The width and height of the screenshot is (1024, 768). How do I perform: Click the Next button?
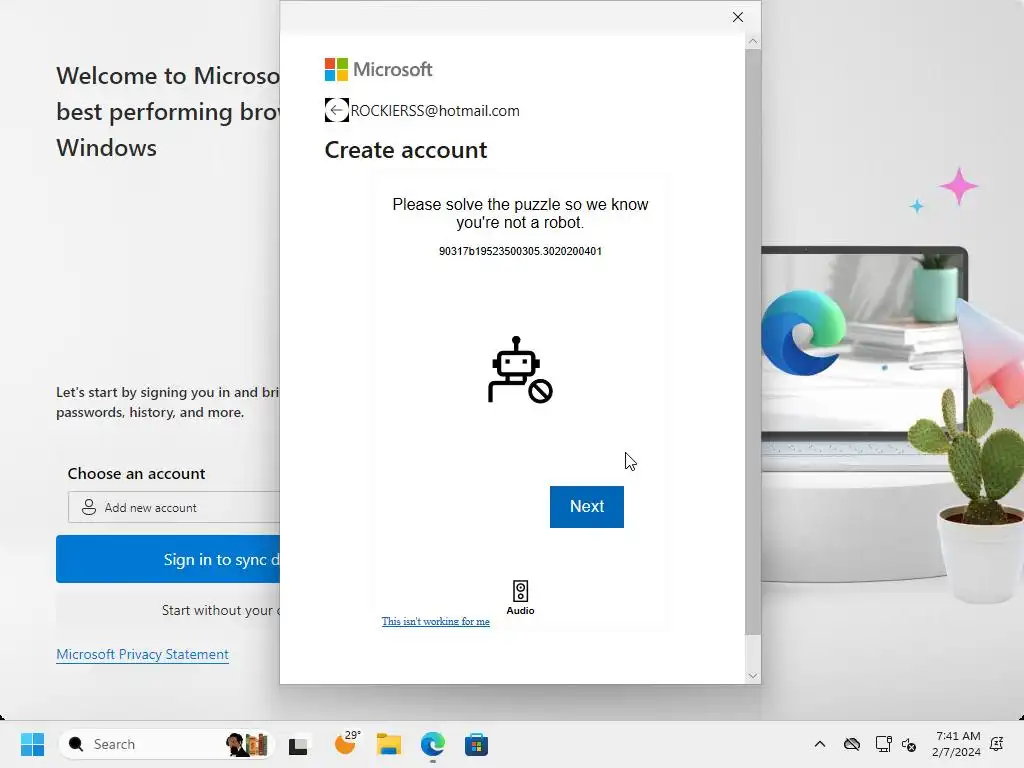pyautogui.click(x=586, y=507)
